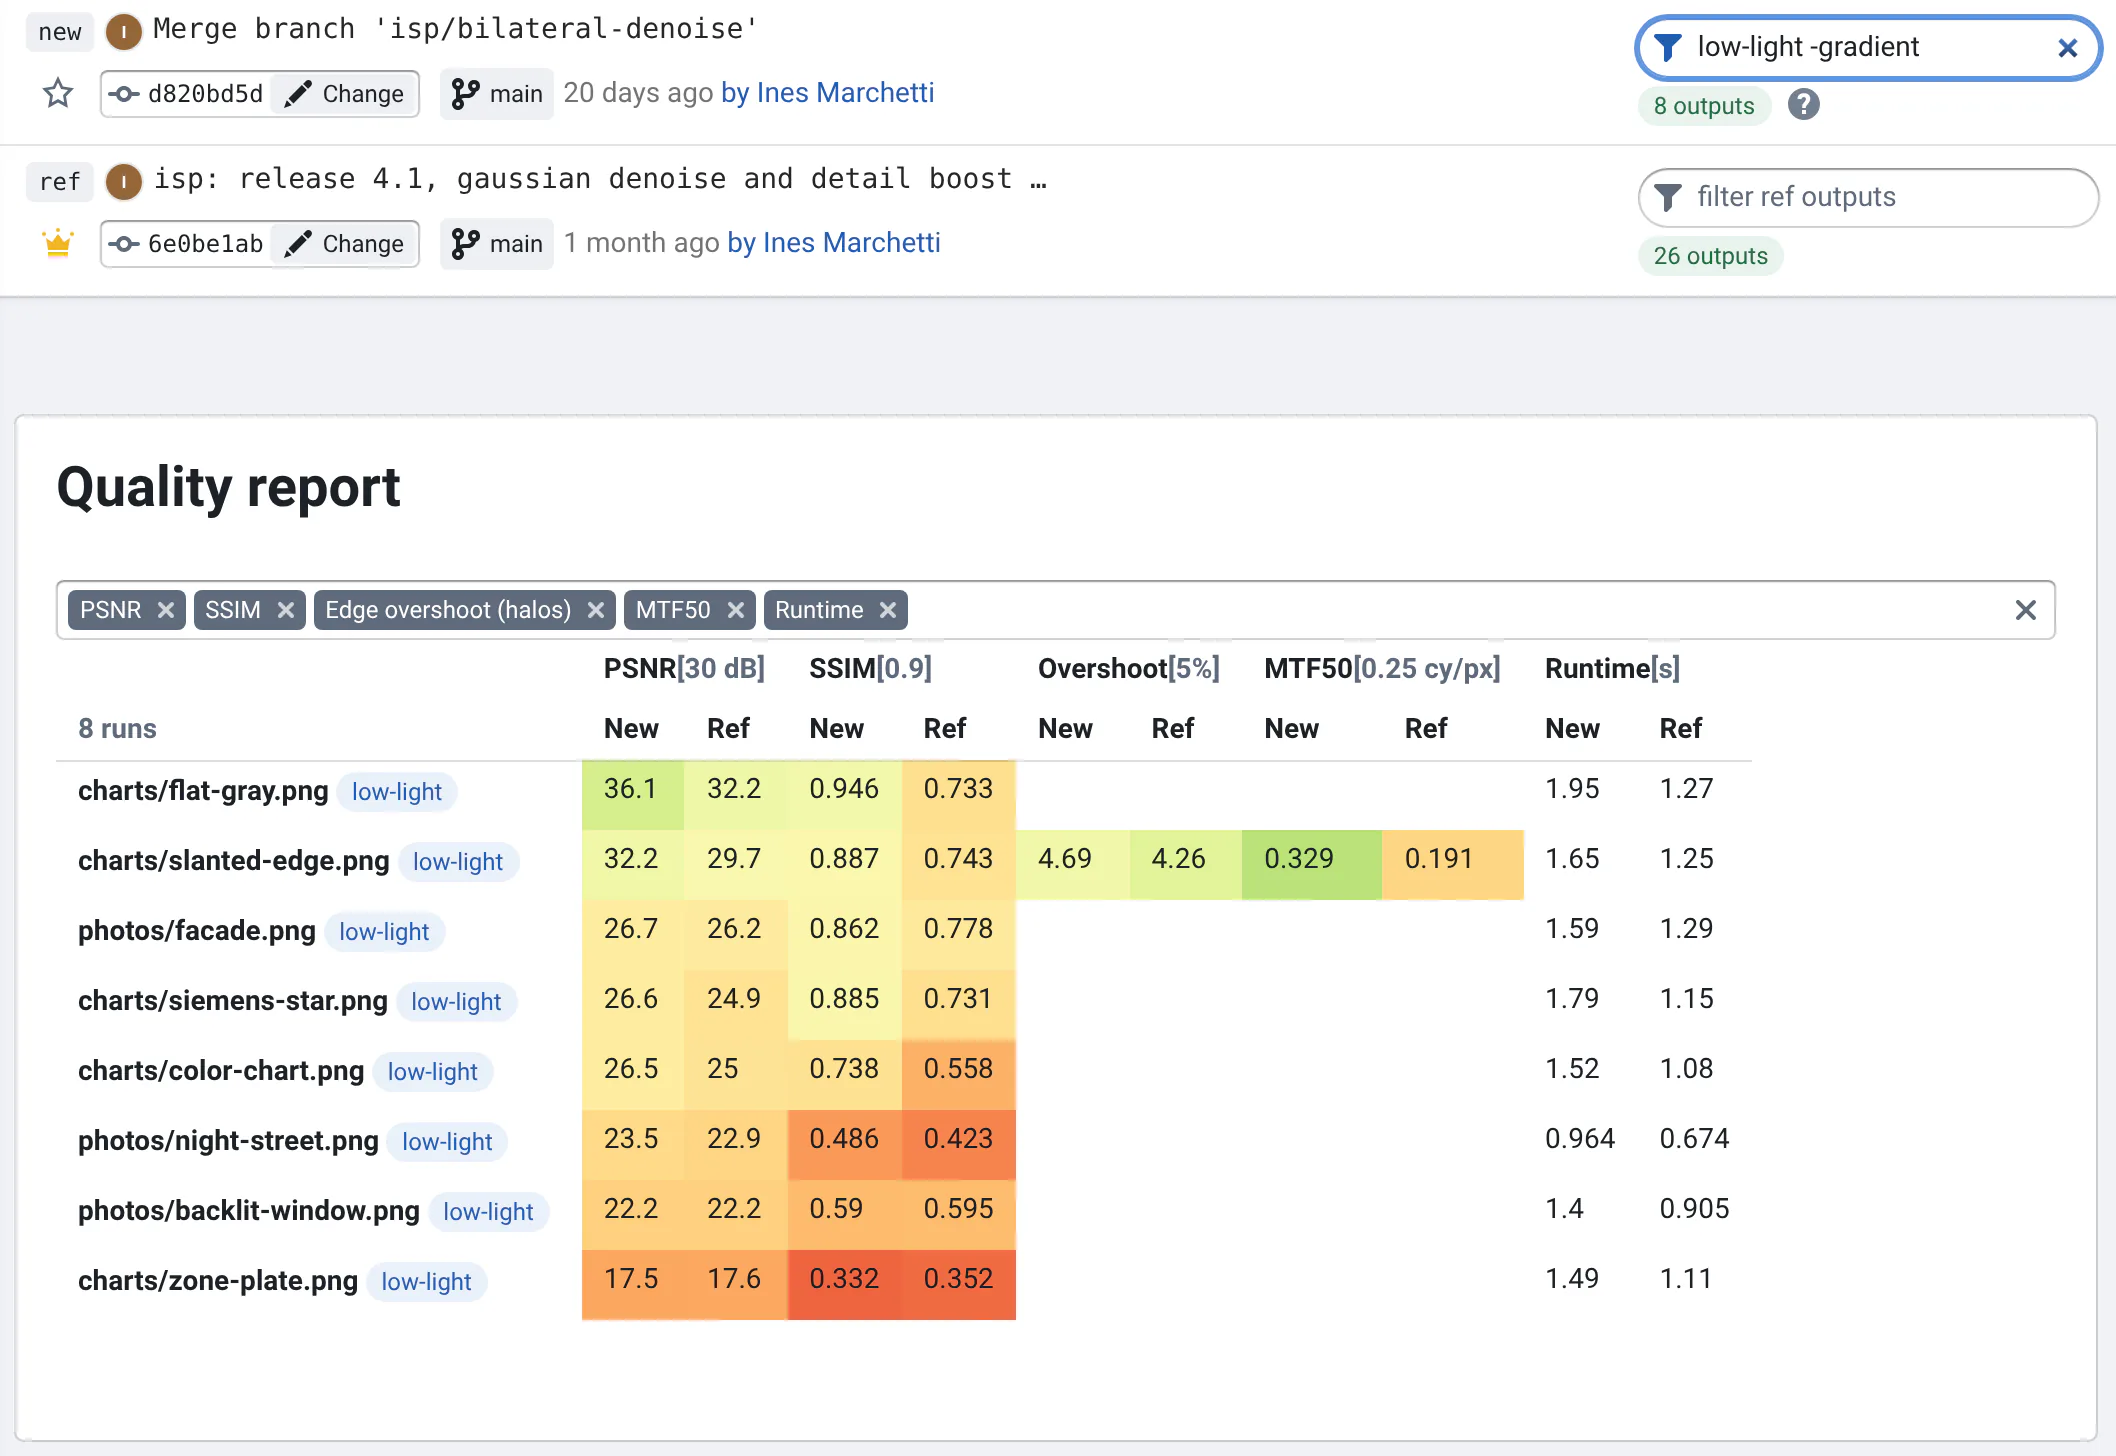The height and width of the screenshot is (1456, 2116).
Task: Remove Edge overshoot (halos) chip
Action: tap(596, 610)
